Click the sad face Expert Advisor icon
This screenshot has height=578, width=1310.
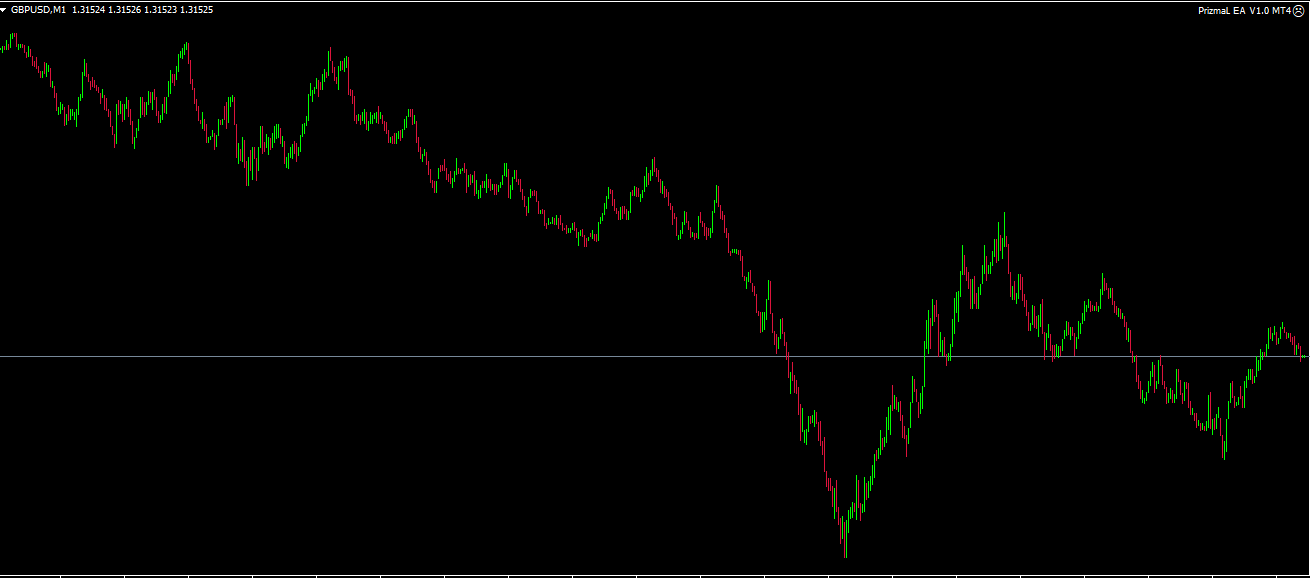(1299, 10)
